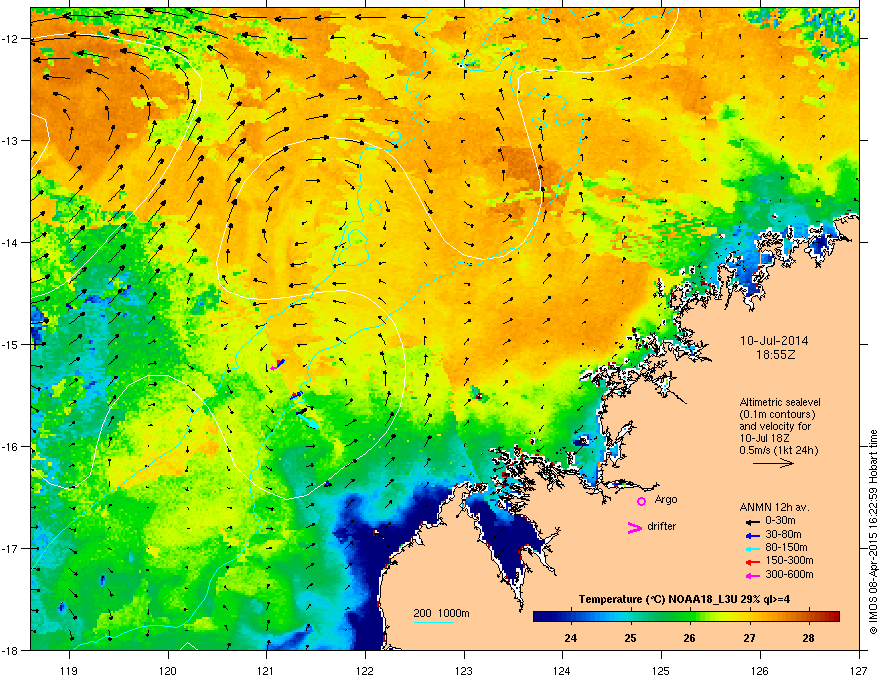Click the 0.5m/s (1kt 24h) text
Screen dimensions: 880x680
[x=779, y=450]
